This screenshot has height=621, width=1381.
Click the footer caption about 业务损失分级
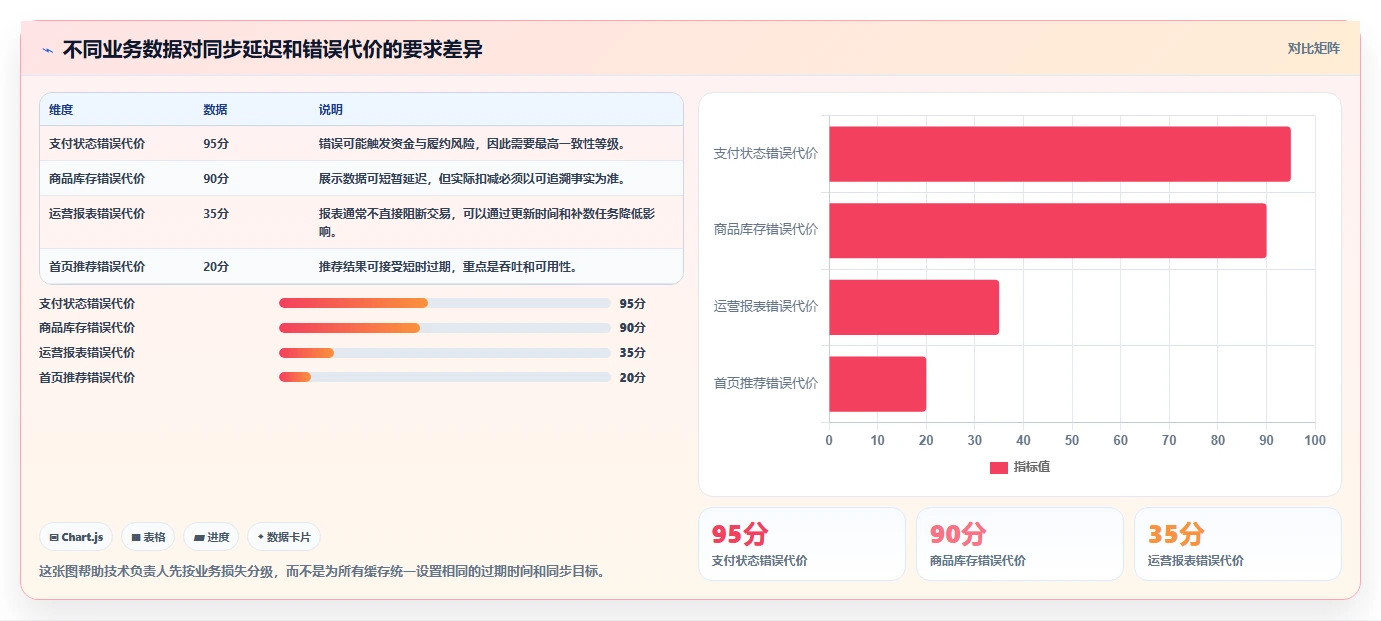tap(322, 572)
